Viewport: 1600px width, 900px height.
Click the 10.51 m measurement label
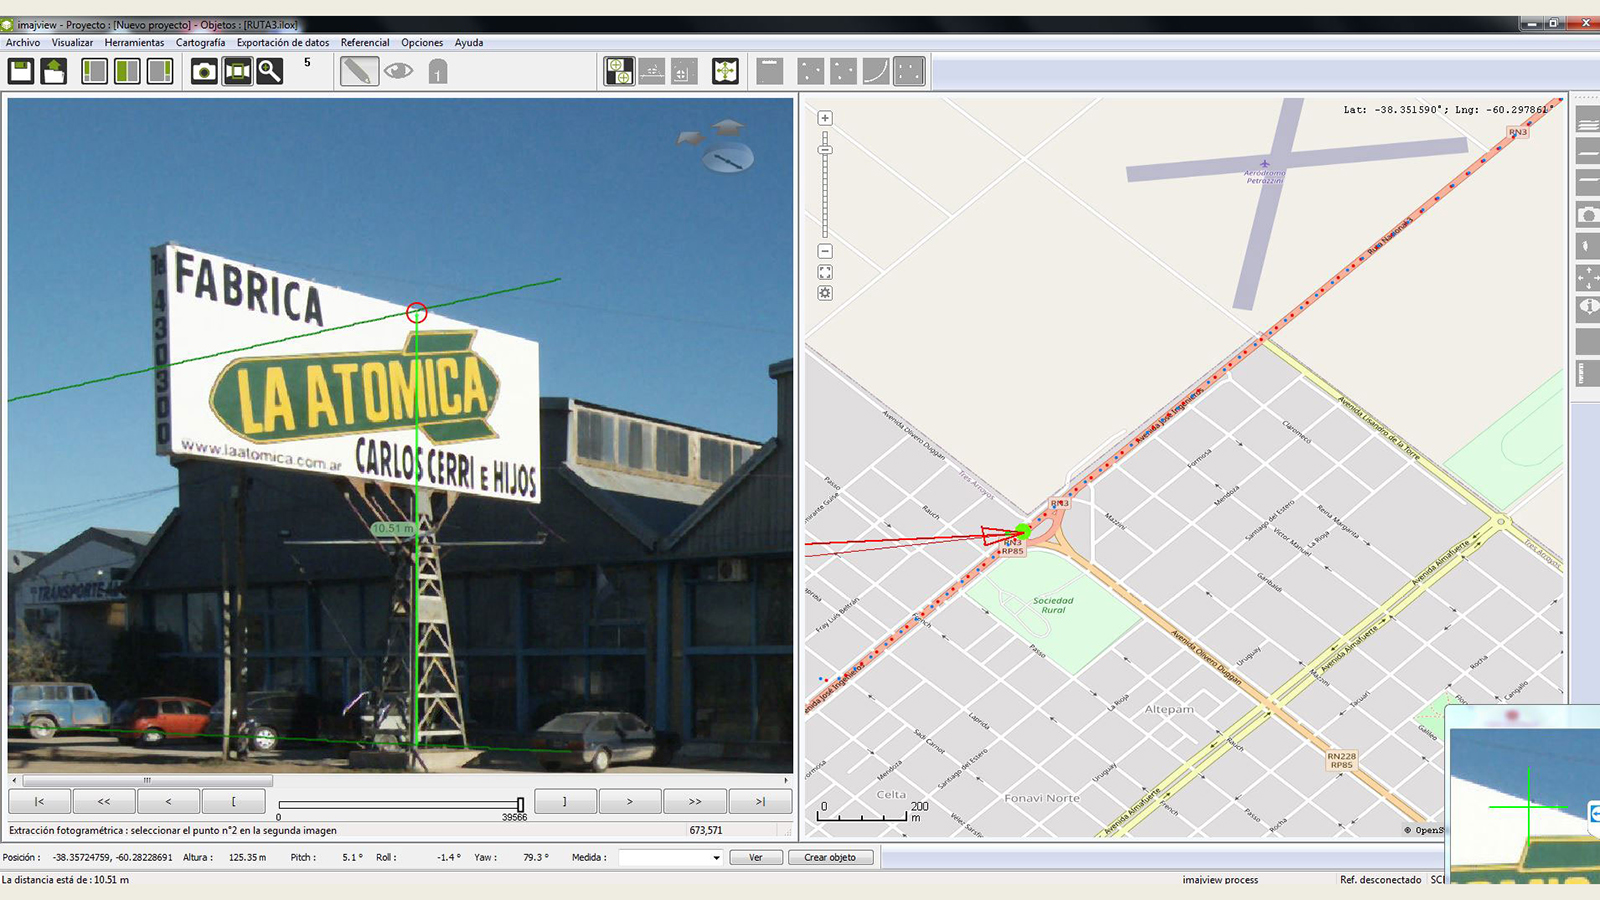[x=393, y=528]
